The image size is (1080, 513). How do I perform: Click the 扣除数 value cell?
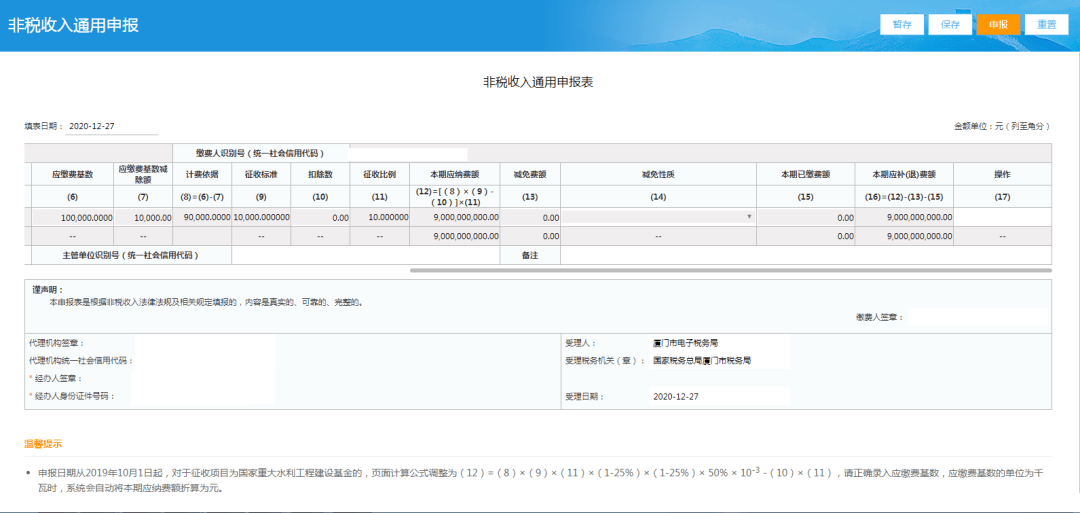(x=320, y=217)
